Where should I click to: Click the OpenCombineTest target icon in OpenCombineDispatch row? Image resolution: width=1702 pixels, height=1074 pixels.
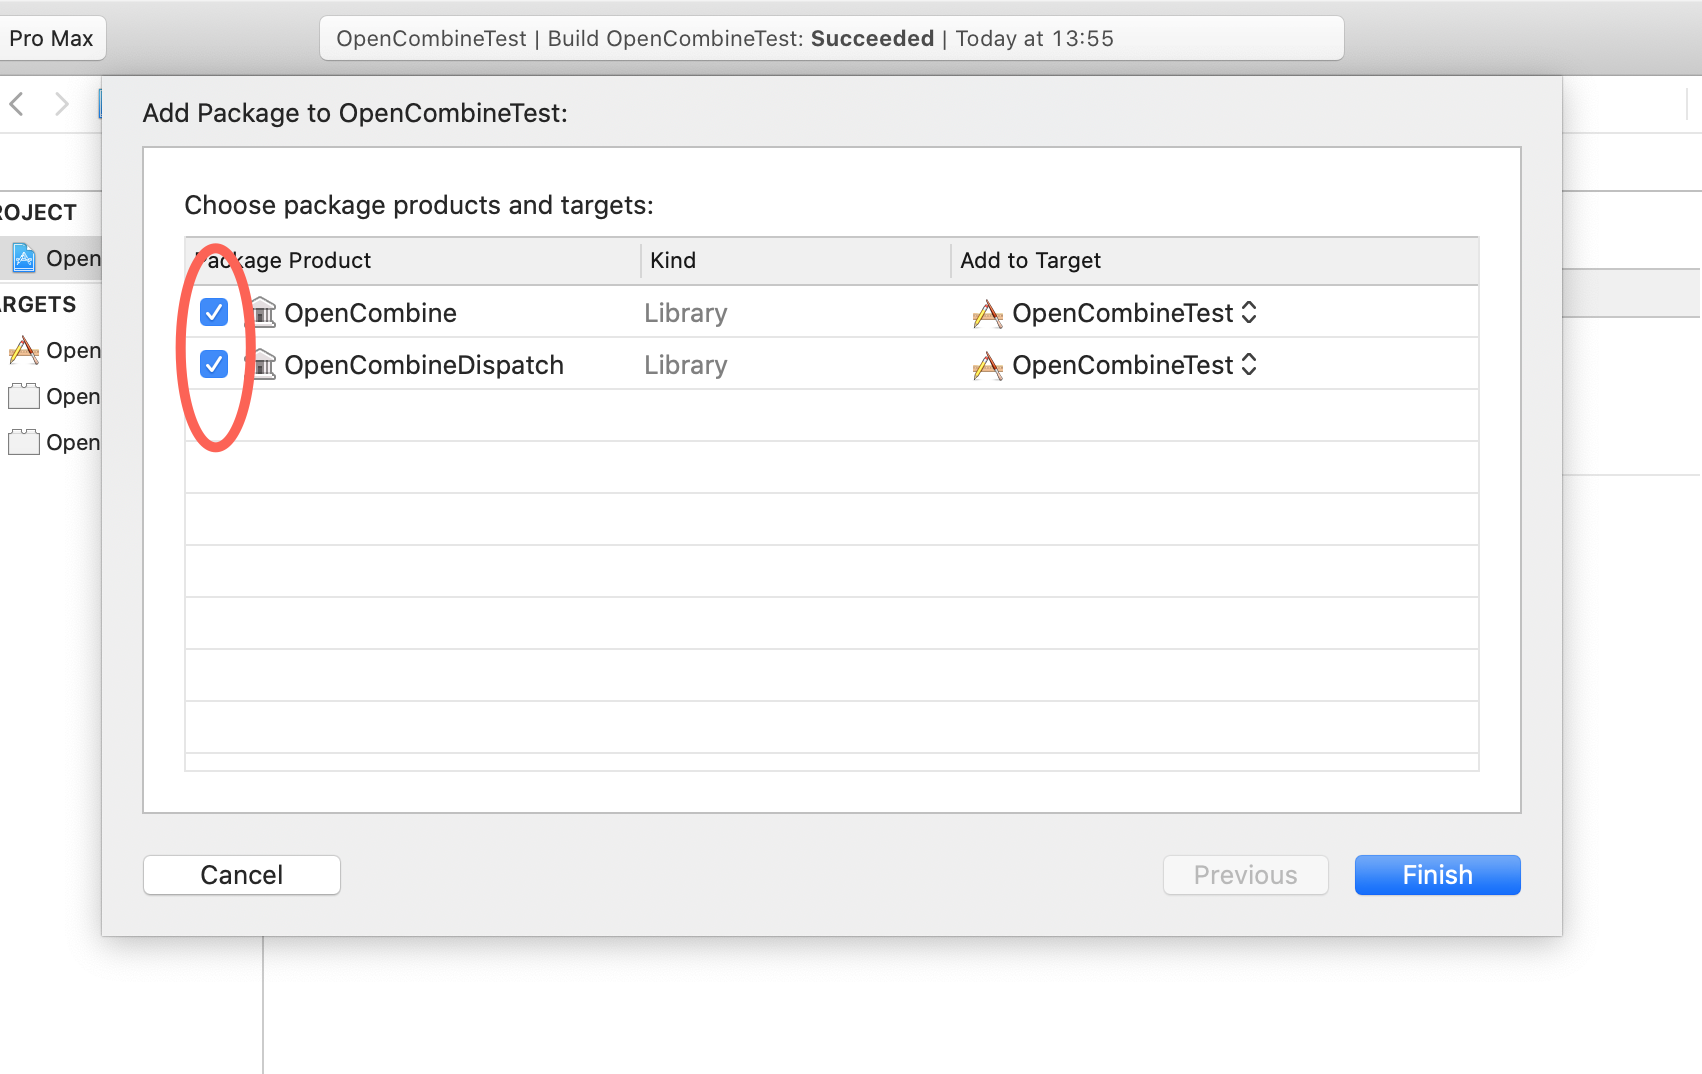(987, 365)
